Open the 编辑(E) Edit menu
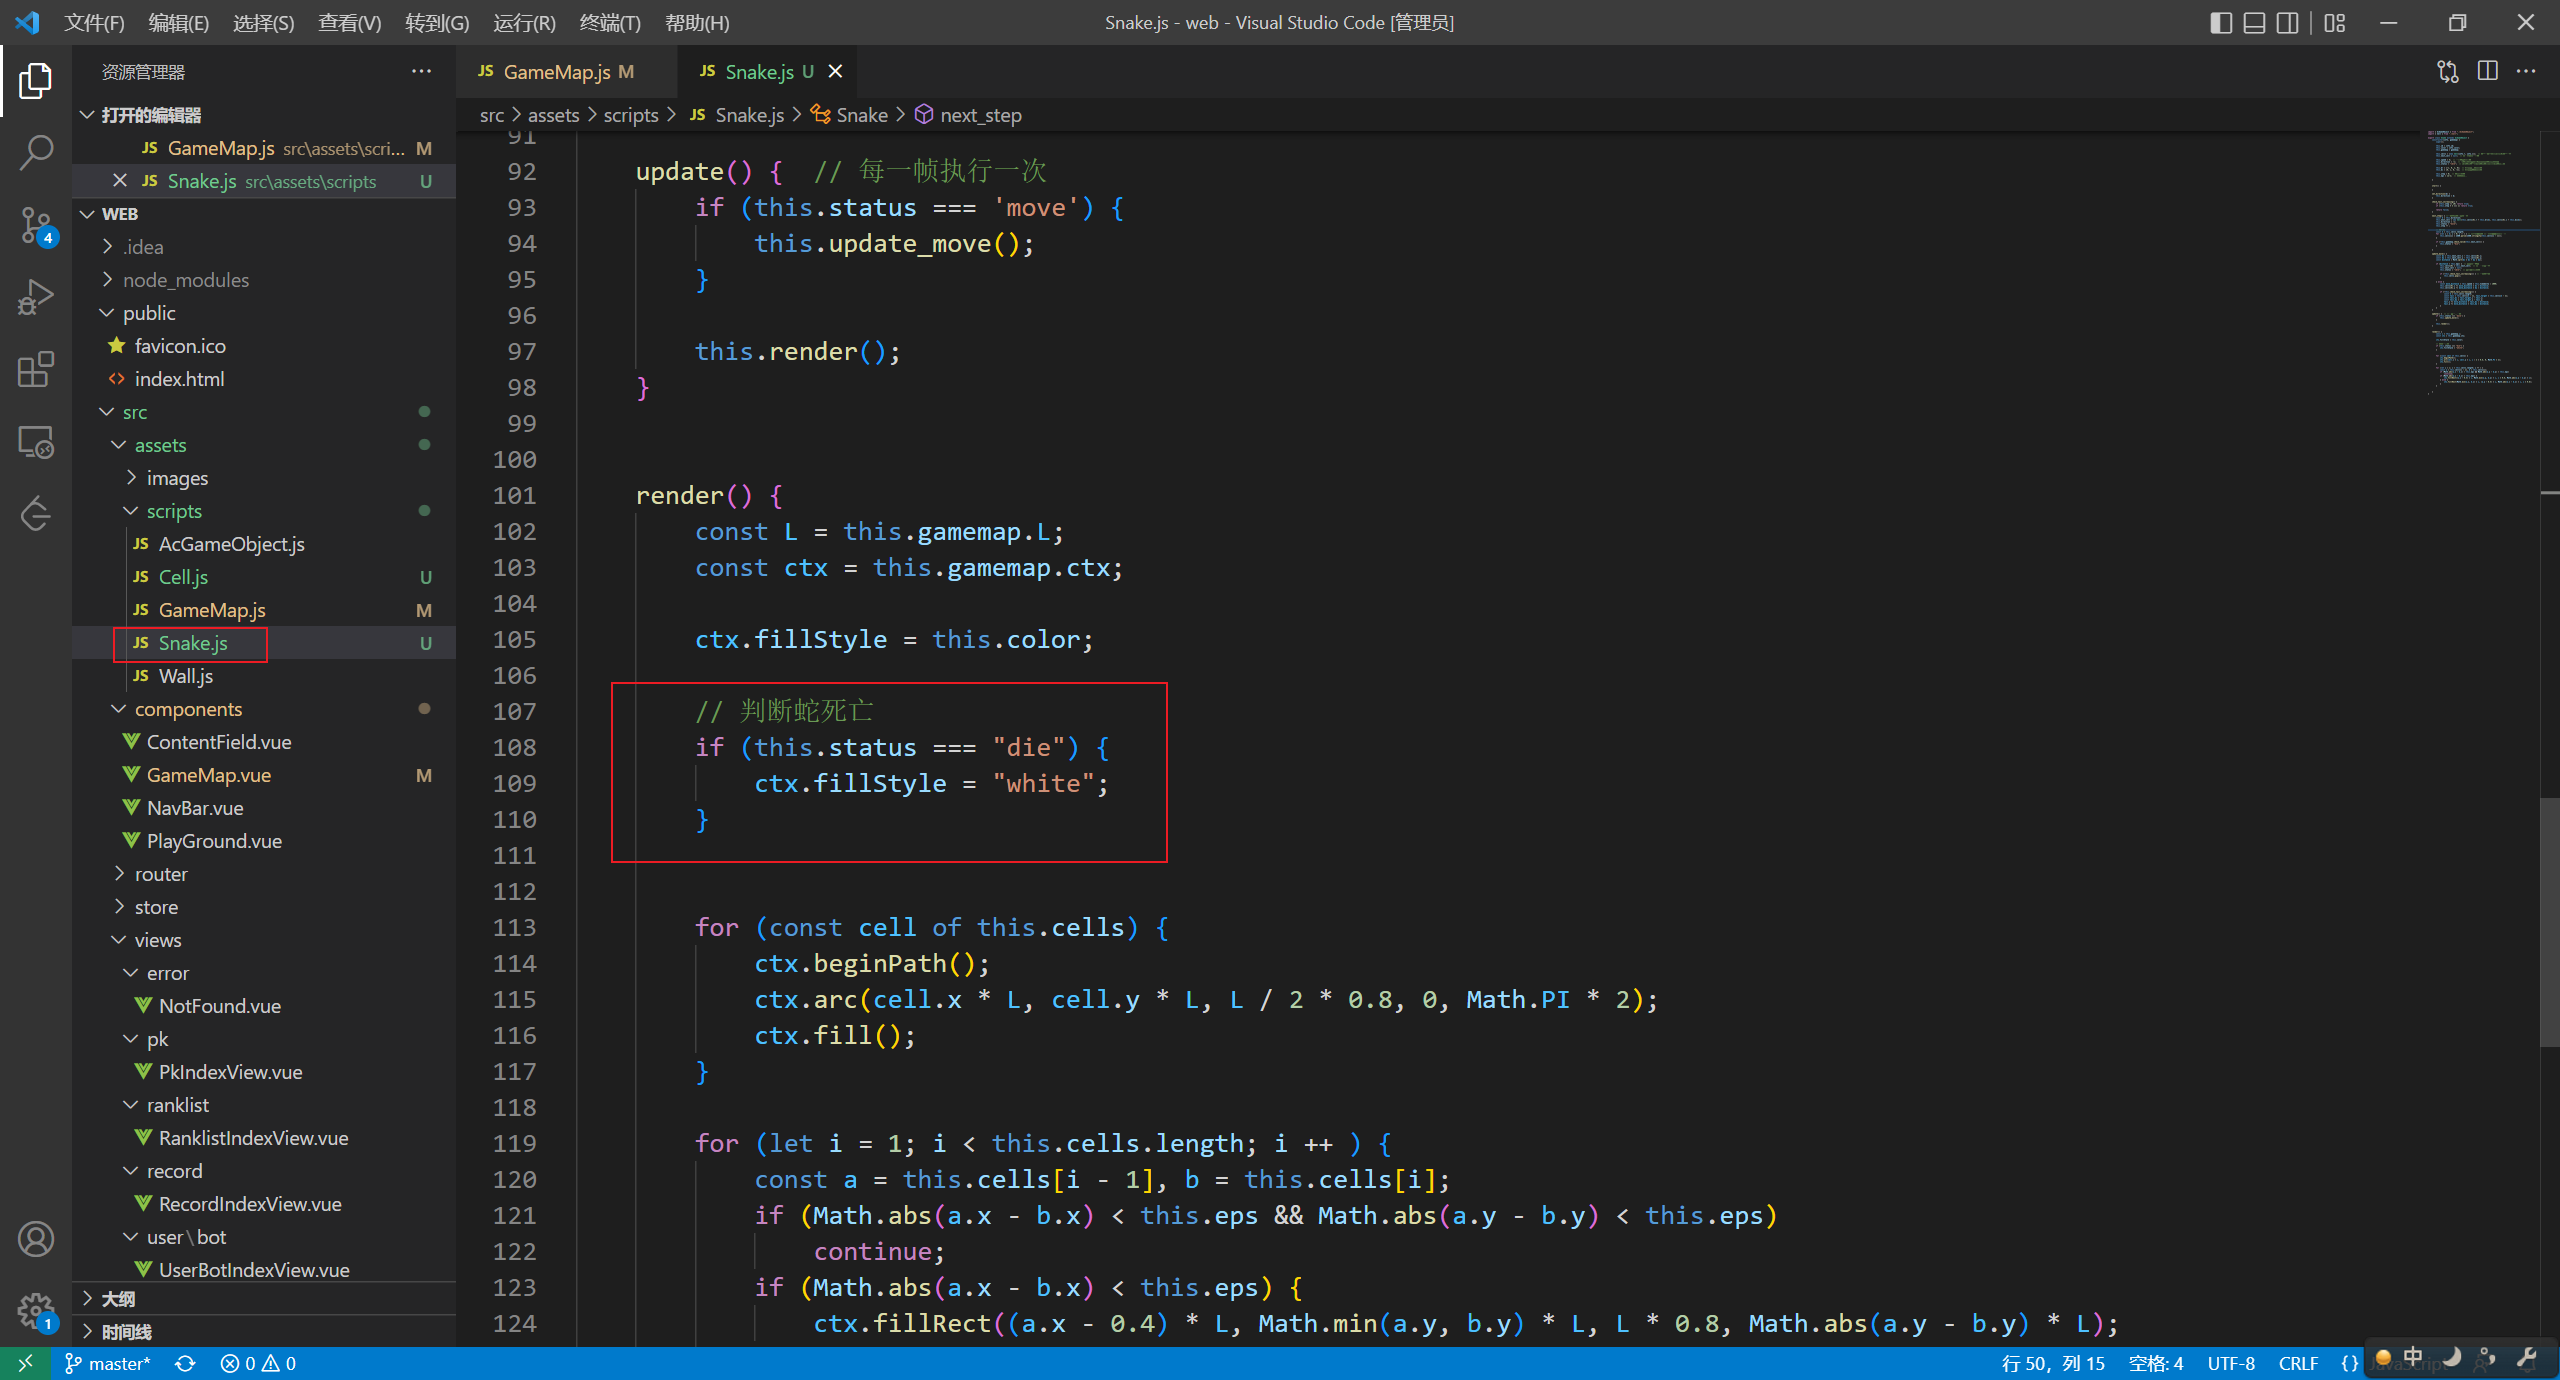Image resolution: width=2560 pixels, height=1380 pixels. point(179,22)
